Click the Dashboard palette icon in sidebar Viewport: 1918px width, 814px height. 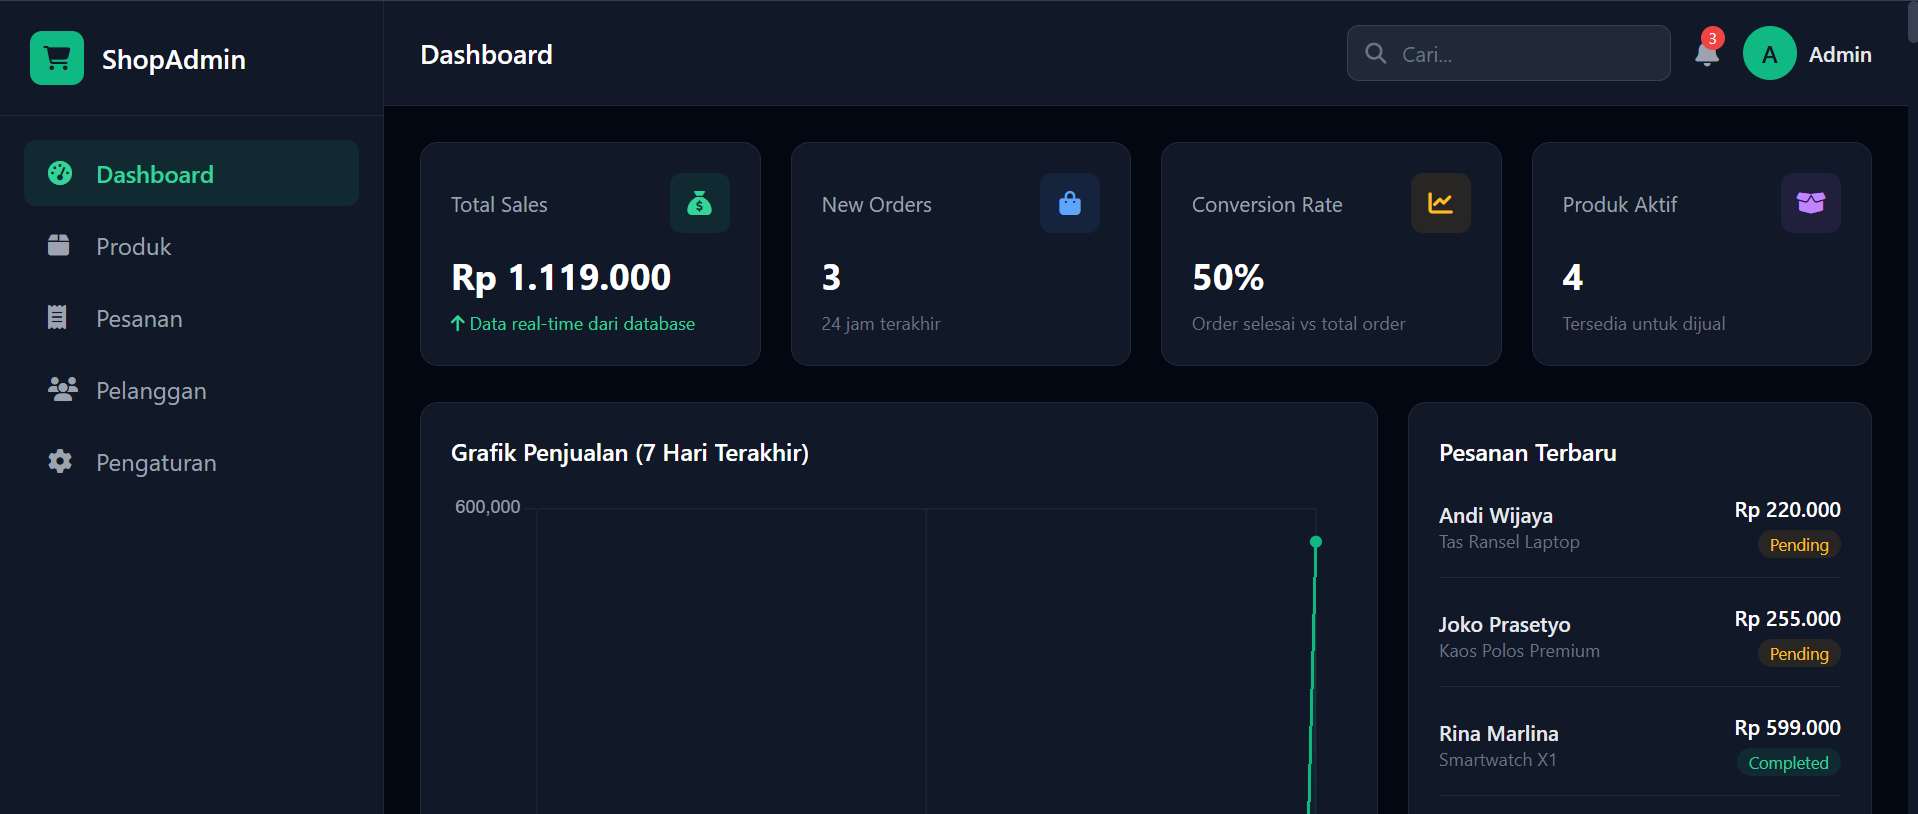click(x=60, y=173)
